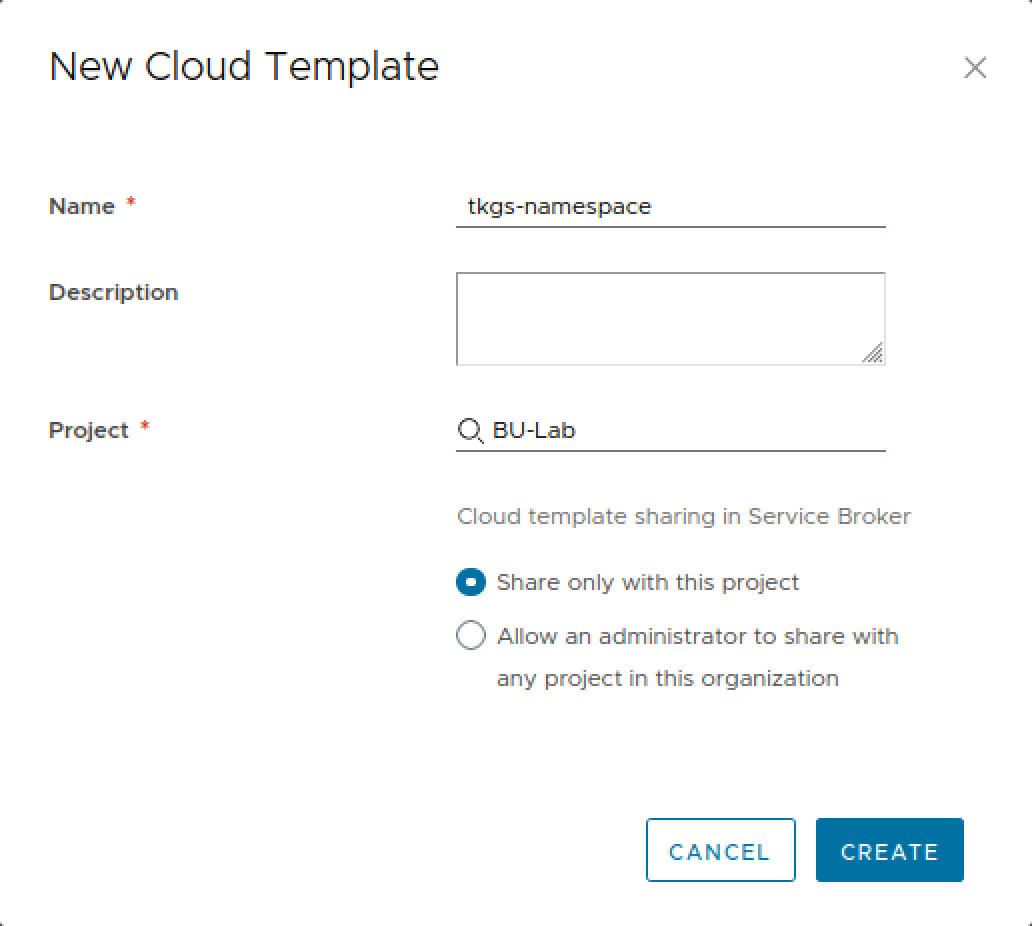Click the Name field label

82,207
